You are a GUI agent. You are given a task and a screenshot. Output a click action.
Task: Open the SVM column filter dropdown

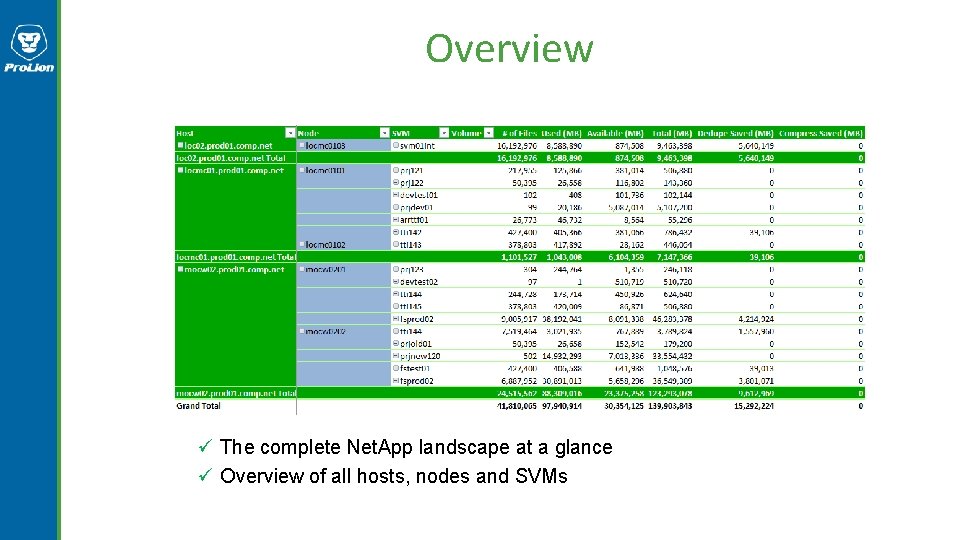444,133
